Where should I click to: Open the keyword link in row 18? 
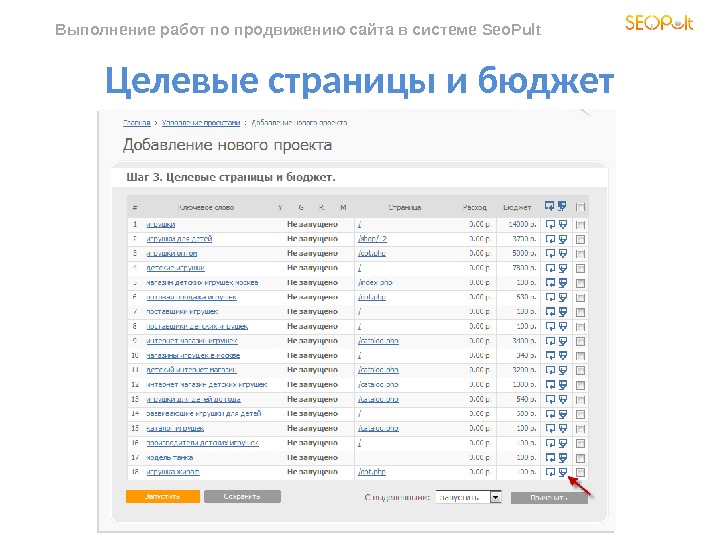173,472
